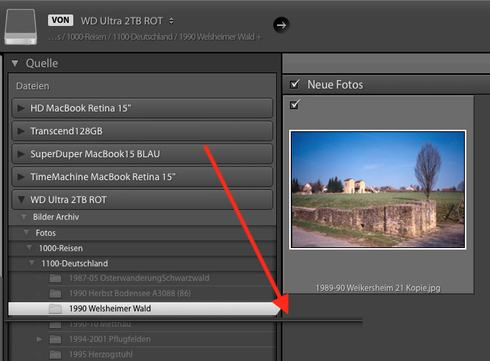Collapse the Quelle panel

click(x=15, y=63)
